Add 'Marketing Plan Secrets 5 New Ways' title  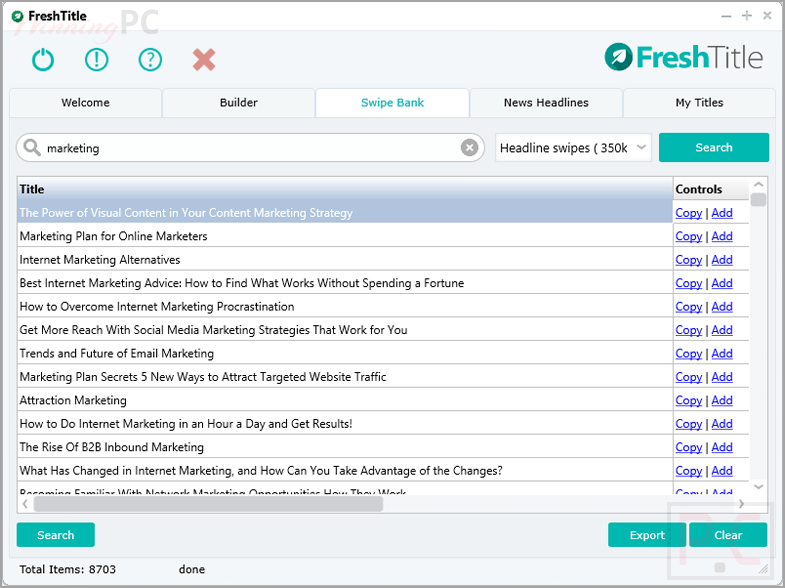tap(722, 377)
